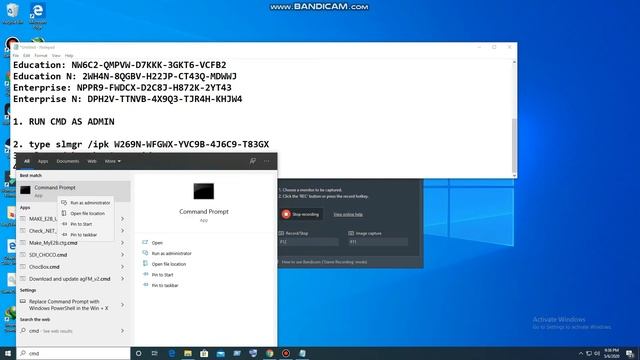Click Notepad scrollbar down arrow
Screen dimensions: 640x360
click(x=514, y=176)
